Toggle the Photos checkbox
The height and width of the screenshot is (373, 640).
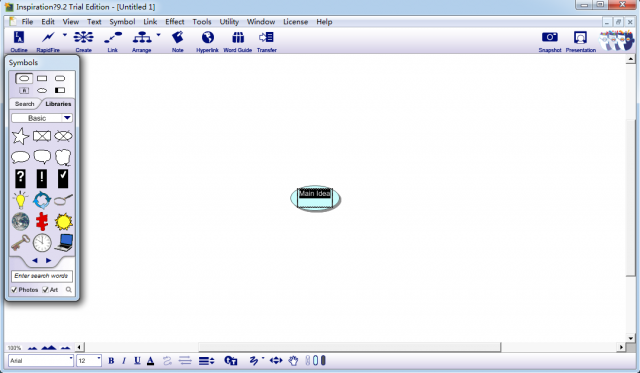14,290
